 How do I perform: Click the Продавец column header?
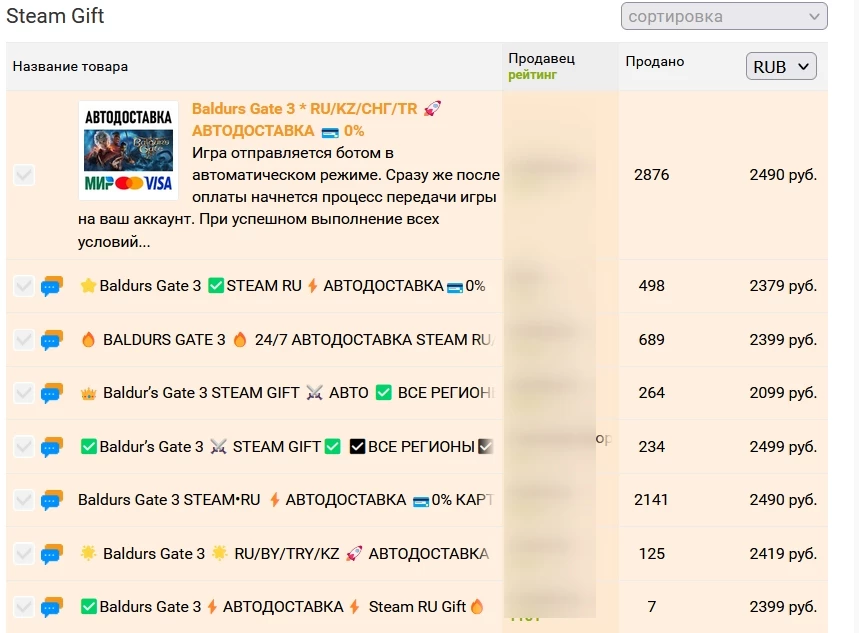(541, 58)
